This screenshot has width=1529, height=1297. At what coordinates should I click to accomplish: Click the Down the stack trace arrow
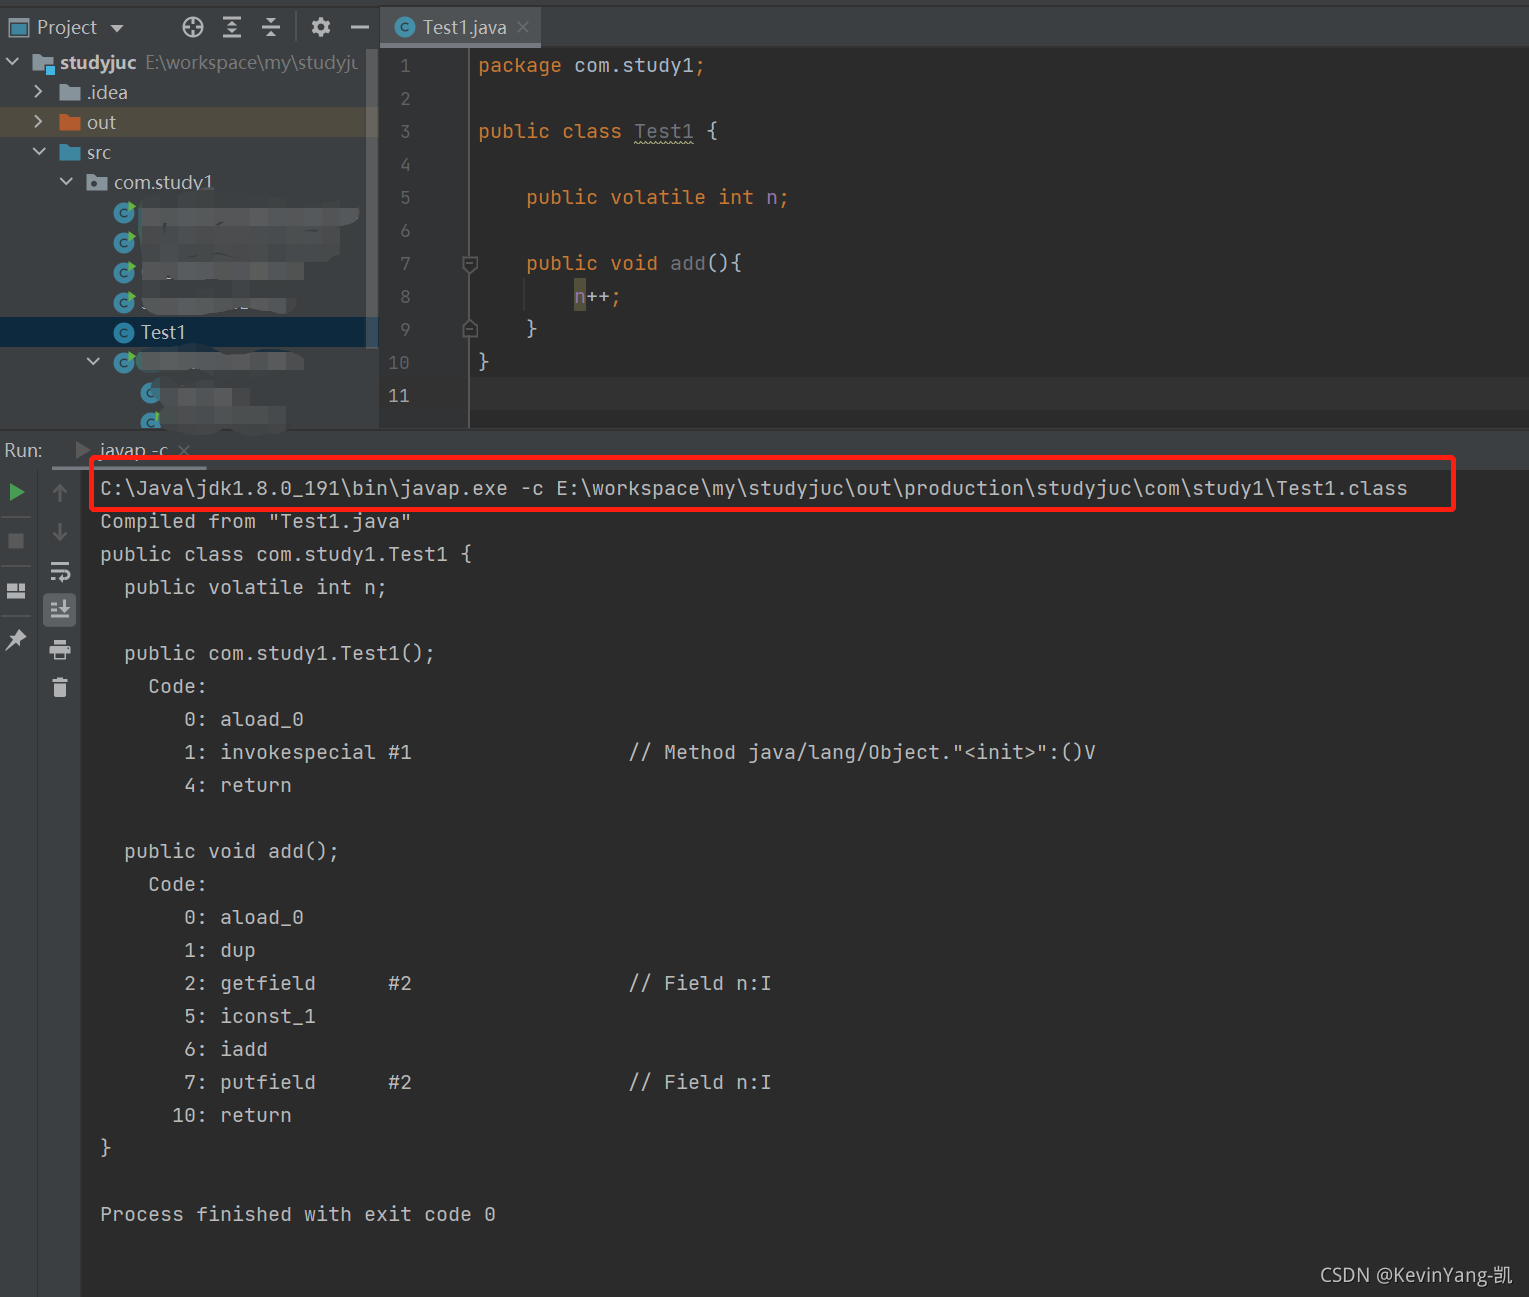point(60,532)
